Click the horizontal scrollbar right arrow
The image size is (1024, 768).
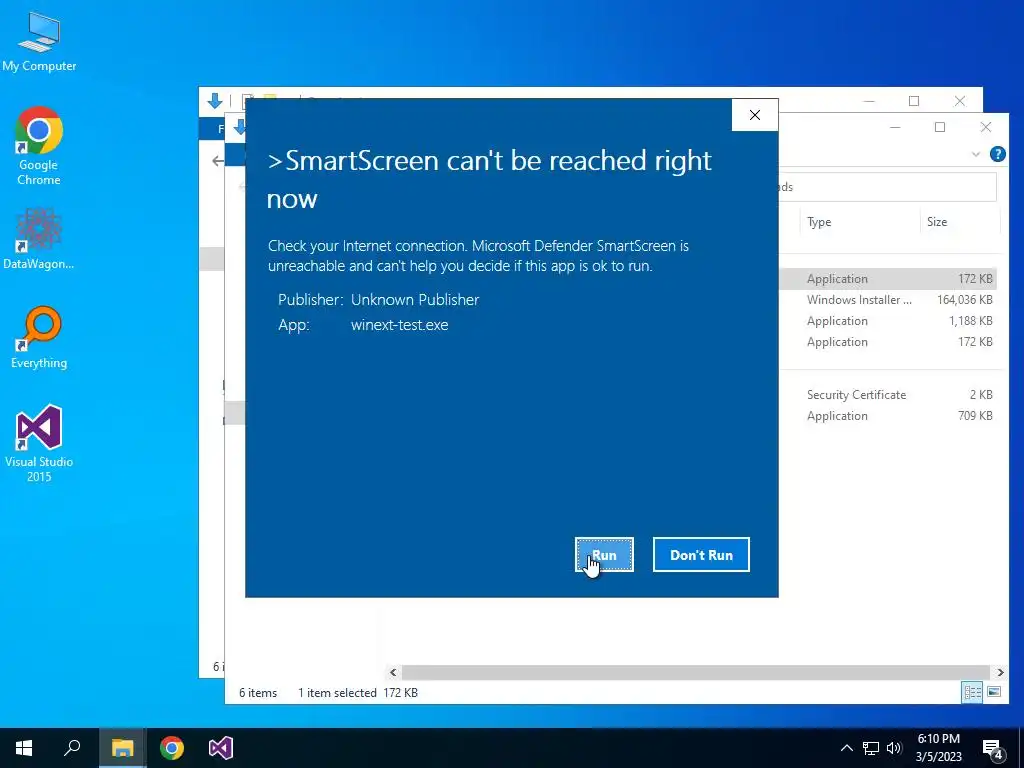point(1000,672)
